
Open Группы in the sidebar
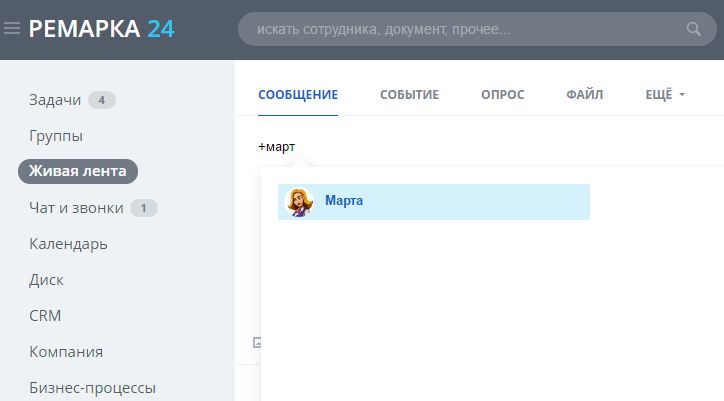coord(56,136)
